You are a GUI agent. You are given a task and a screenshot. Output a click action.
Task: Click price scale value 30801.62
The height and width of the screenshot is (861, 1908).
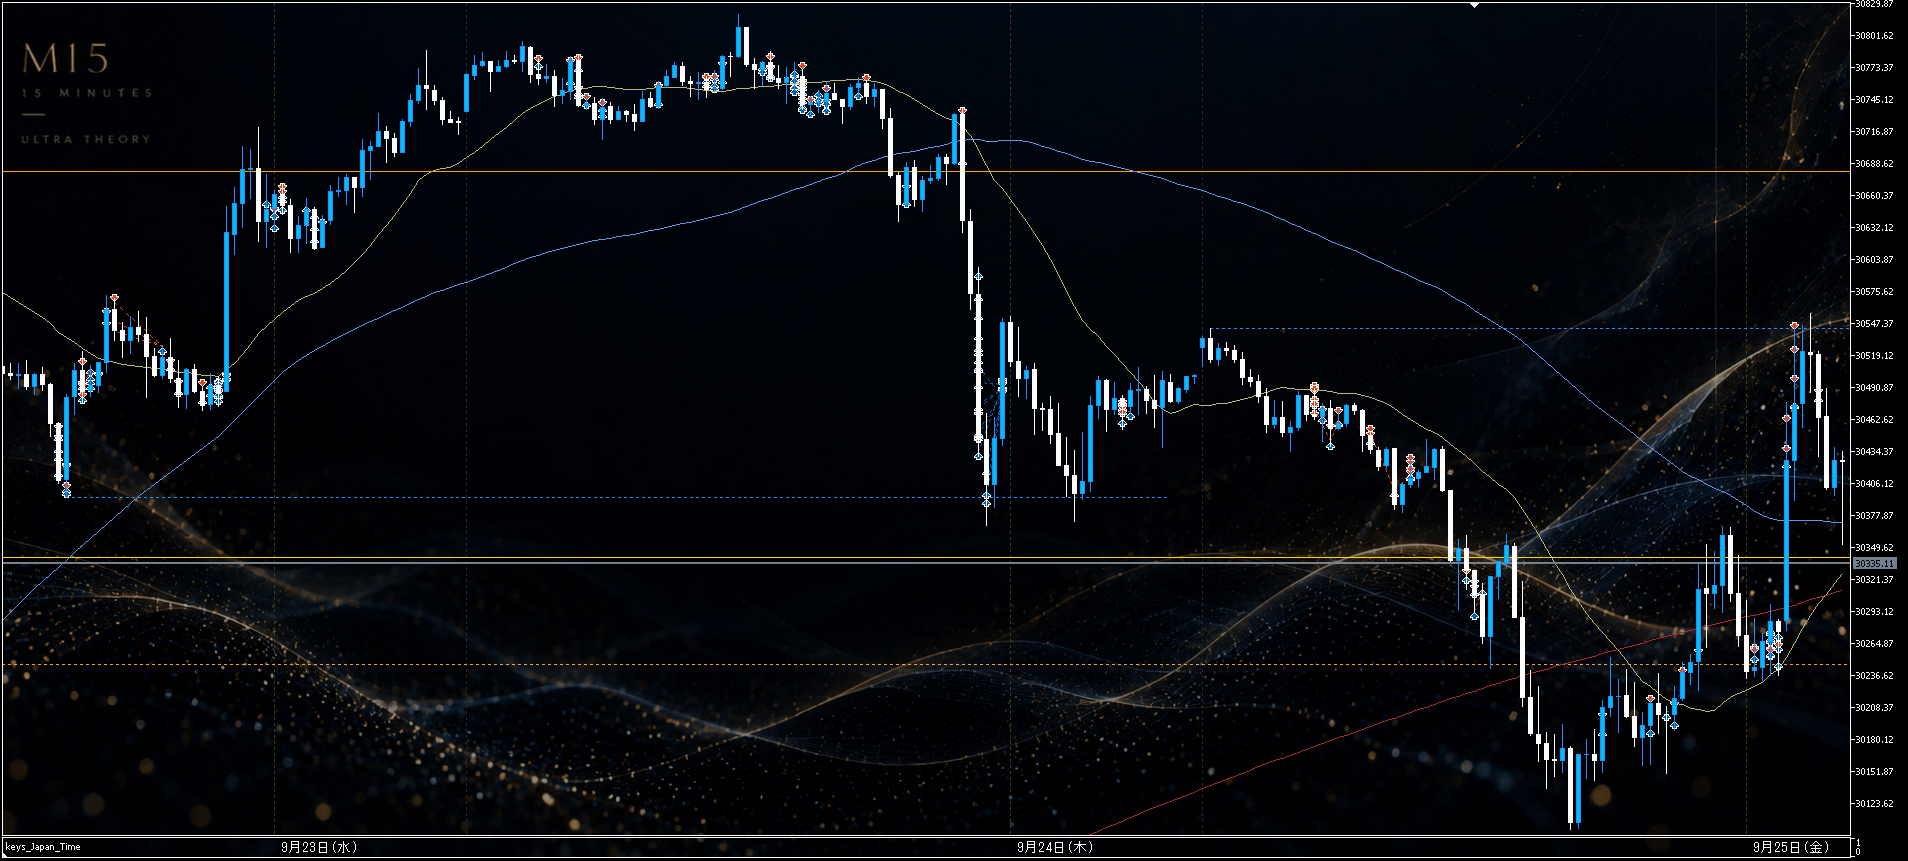click(x=1874, y=36)
